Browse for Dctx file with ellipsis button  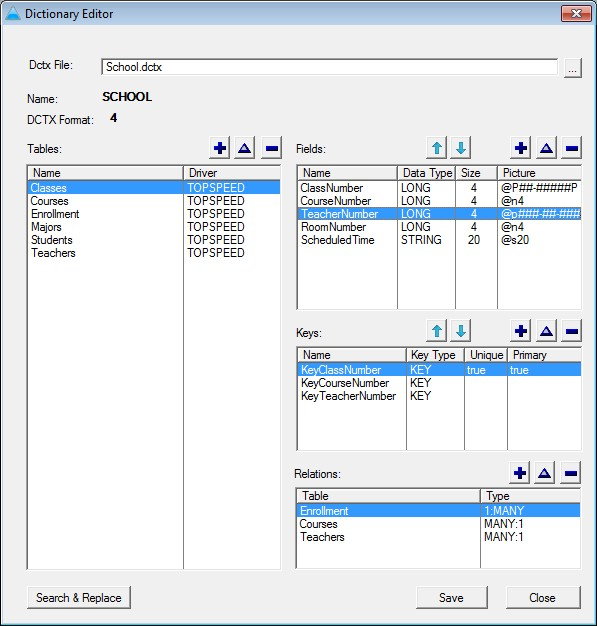[x=573, y=68]
